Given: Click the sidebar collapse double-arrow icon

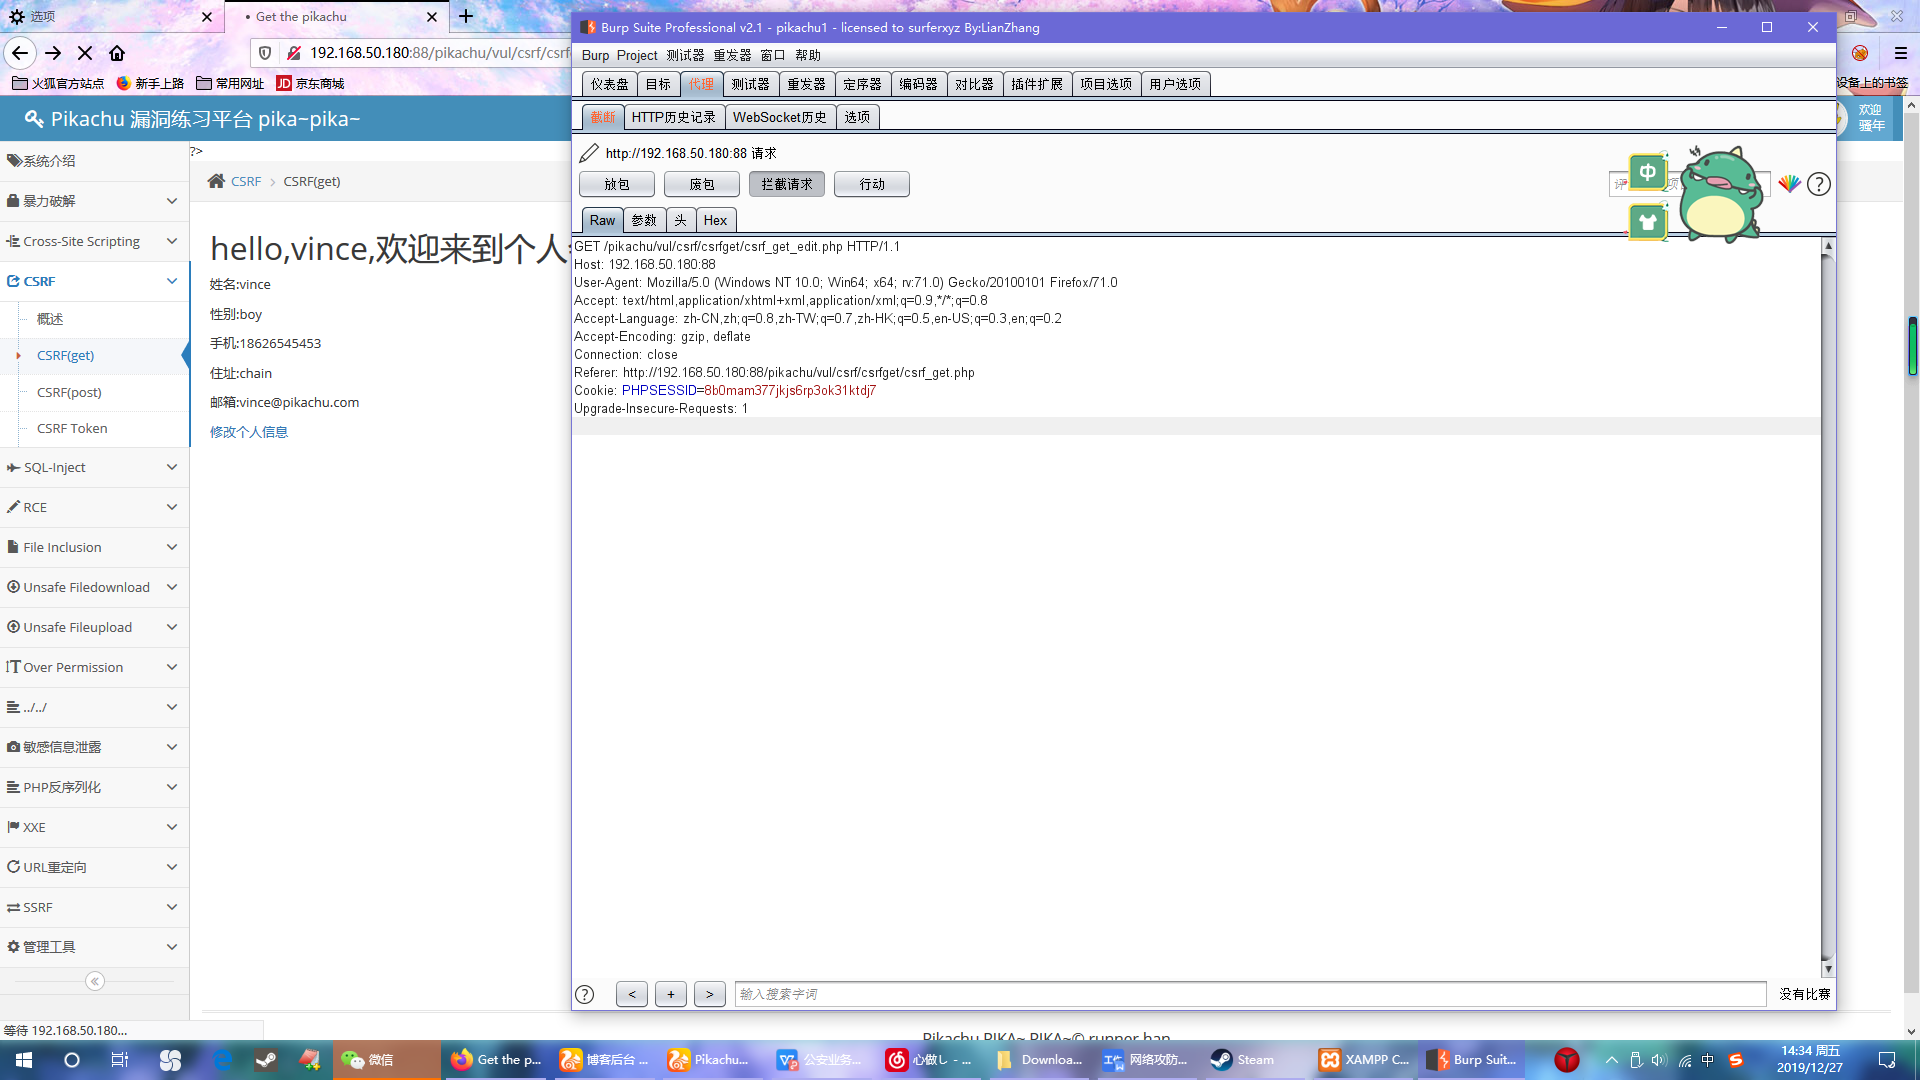Looking at the screenshot, I should pos(94,981).
